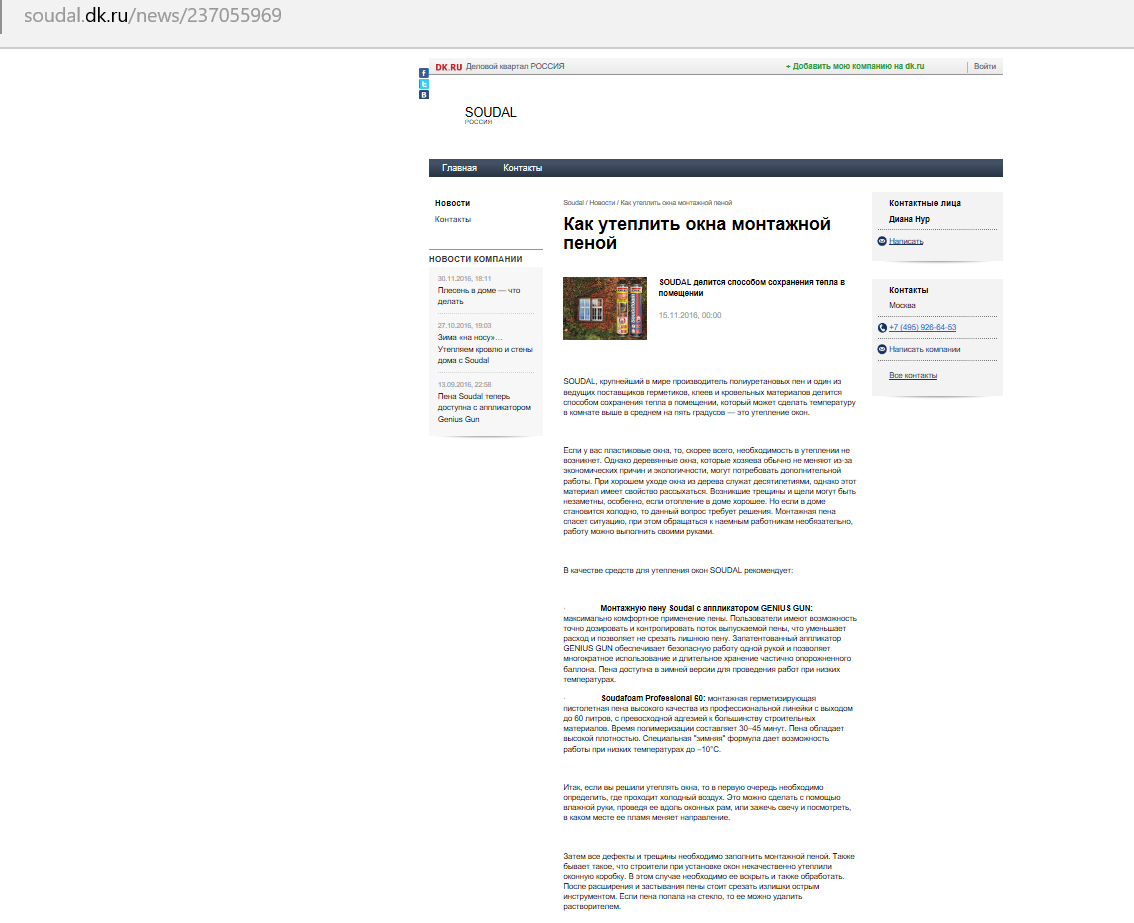Click the article thumbnail image
This screenshot has width=1134, height=923.
(605, 308)
